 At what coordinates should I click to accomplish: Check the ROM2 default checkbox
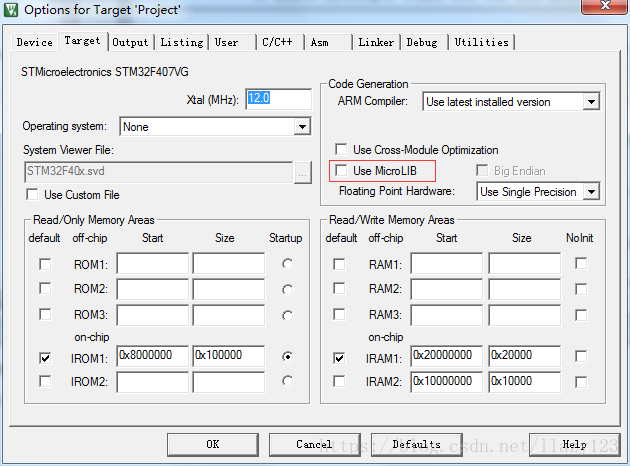pos(45,288)
